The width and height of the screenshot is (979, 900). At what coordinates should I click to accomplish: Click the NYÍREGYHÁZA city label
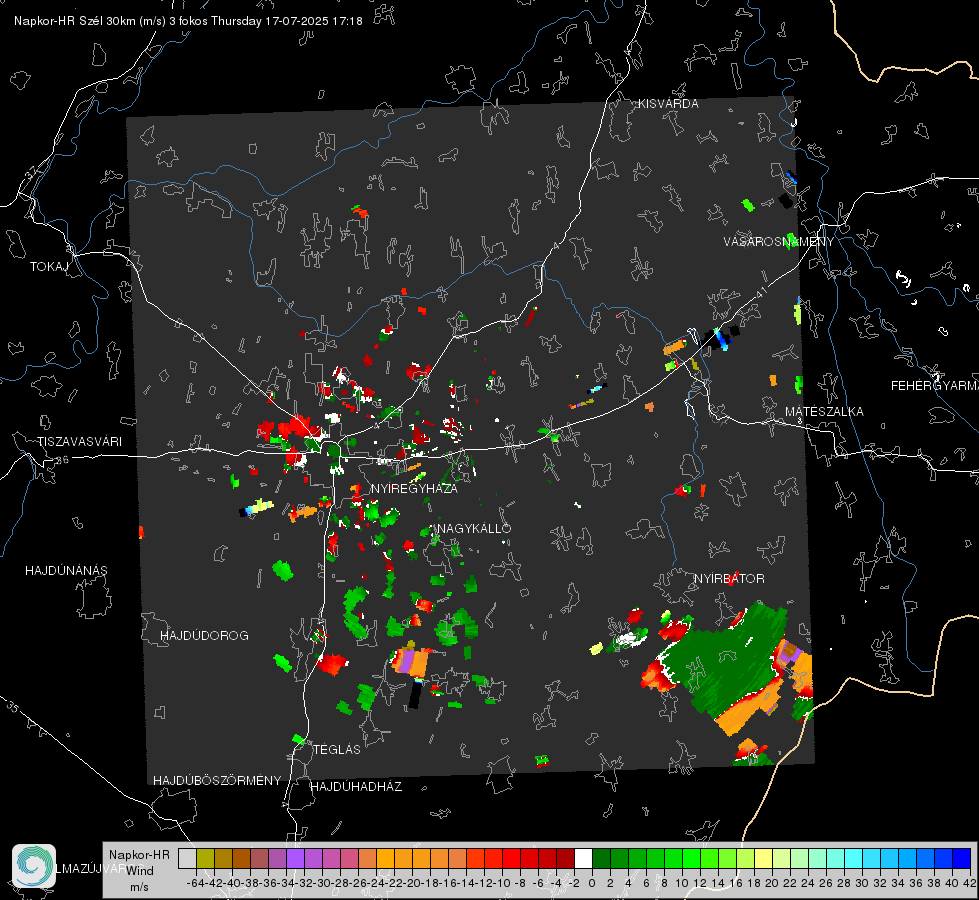click(x=414, y=488)
